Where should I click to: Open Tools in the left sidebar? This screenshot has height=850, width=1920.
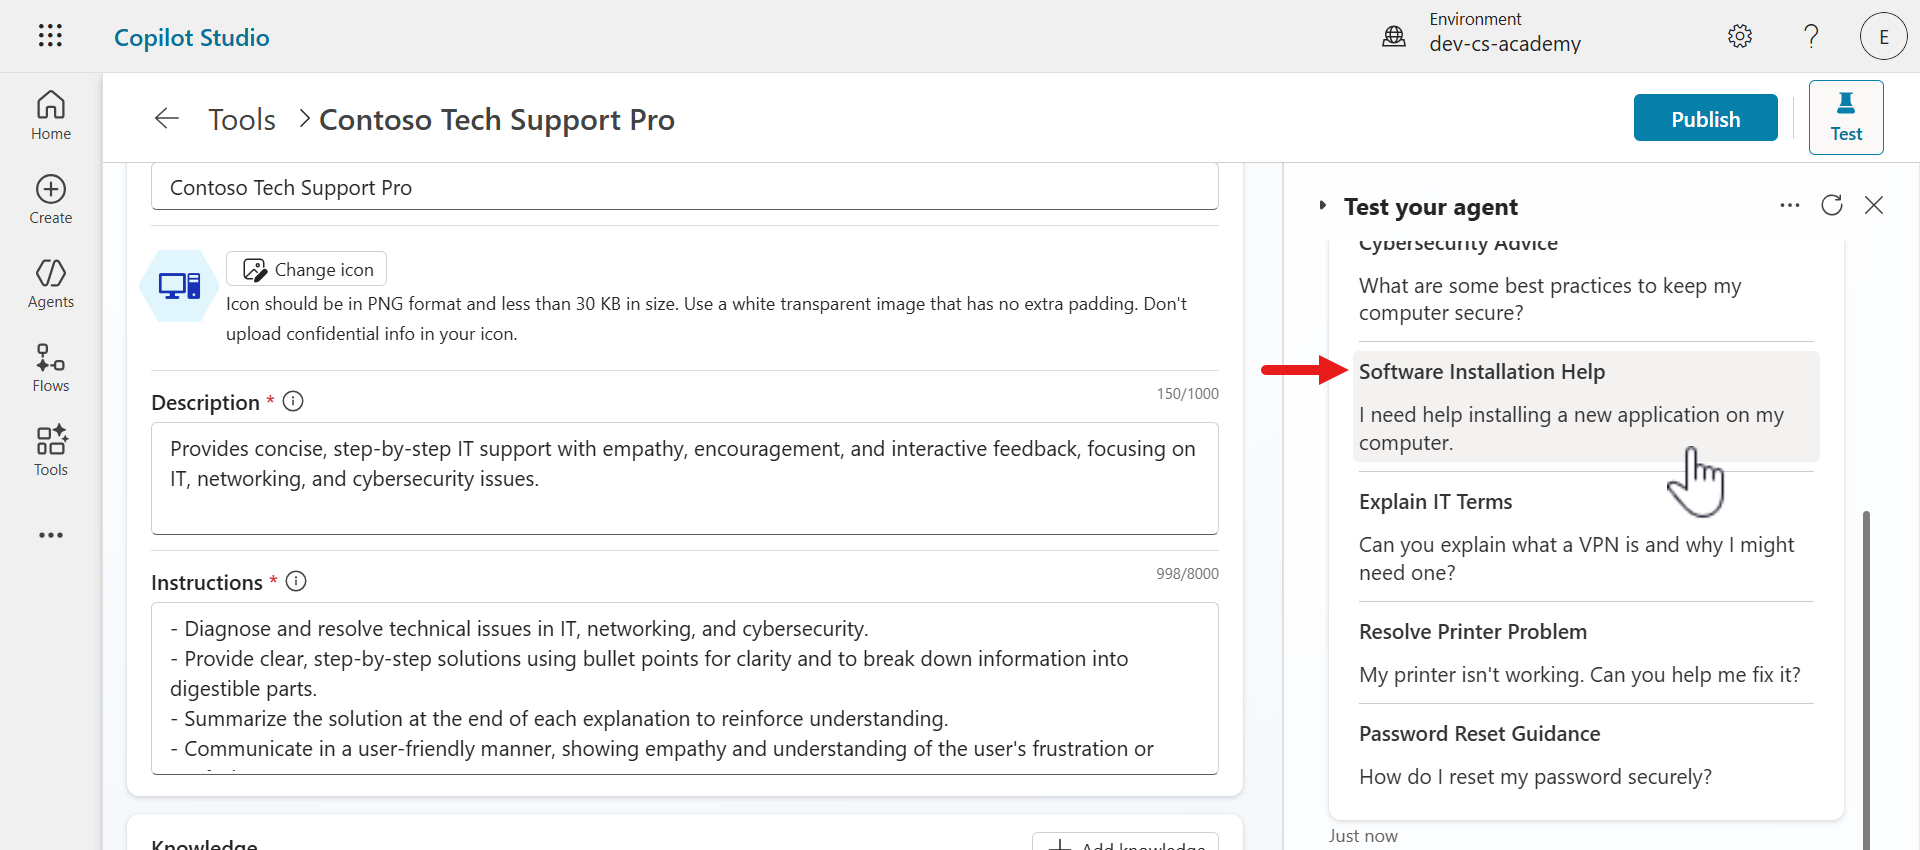pyautogui.click(x=51, y=452)
